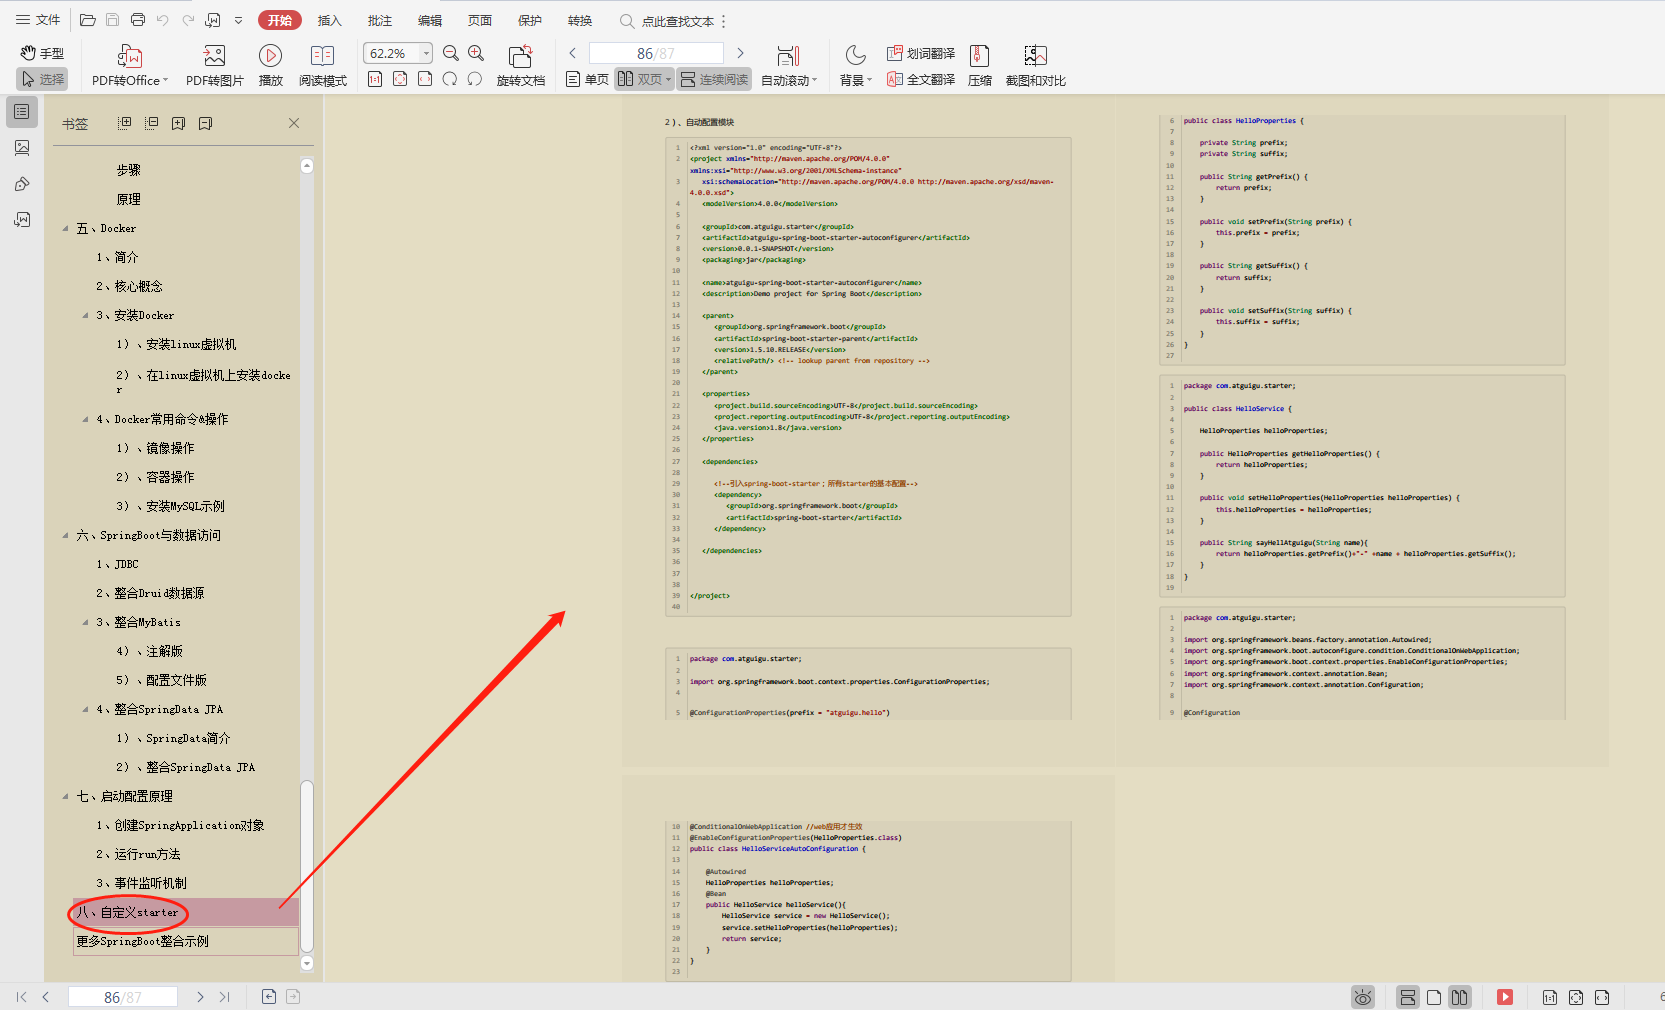Click the page number field in toolbar
The height and width of the screenshot is (1010, 1665).
tap(656, 53)
